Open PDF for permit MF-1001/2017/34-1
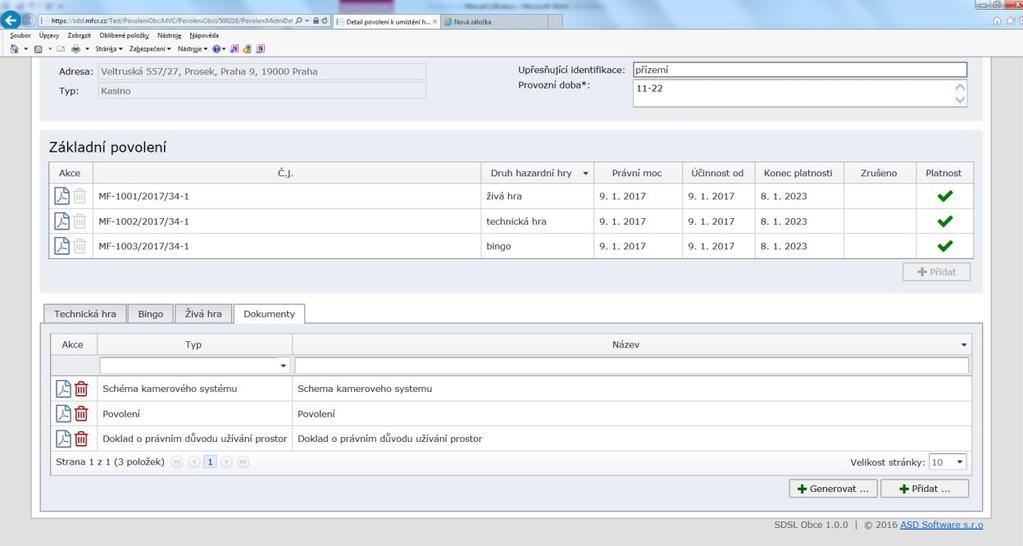This screenshot has width=1023, height=546. click(61, 196)
